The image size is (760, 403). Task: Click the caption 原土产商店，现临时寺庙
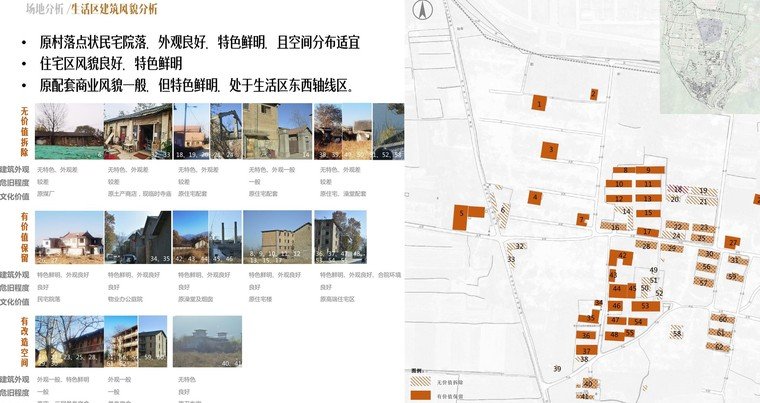click(140, 193)
